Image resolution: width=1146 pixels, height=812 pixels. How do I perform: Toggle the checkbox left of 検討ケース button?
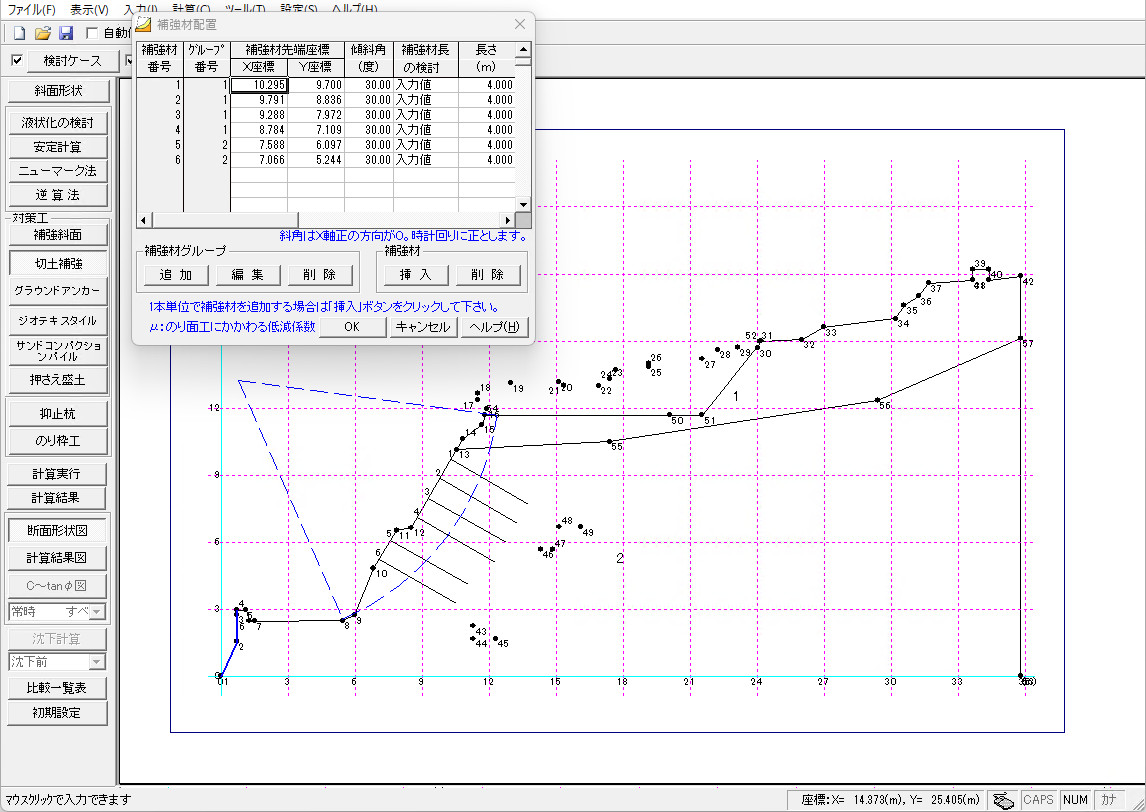17,61
